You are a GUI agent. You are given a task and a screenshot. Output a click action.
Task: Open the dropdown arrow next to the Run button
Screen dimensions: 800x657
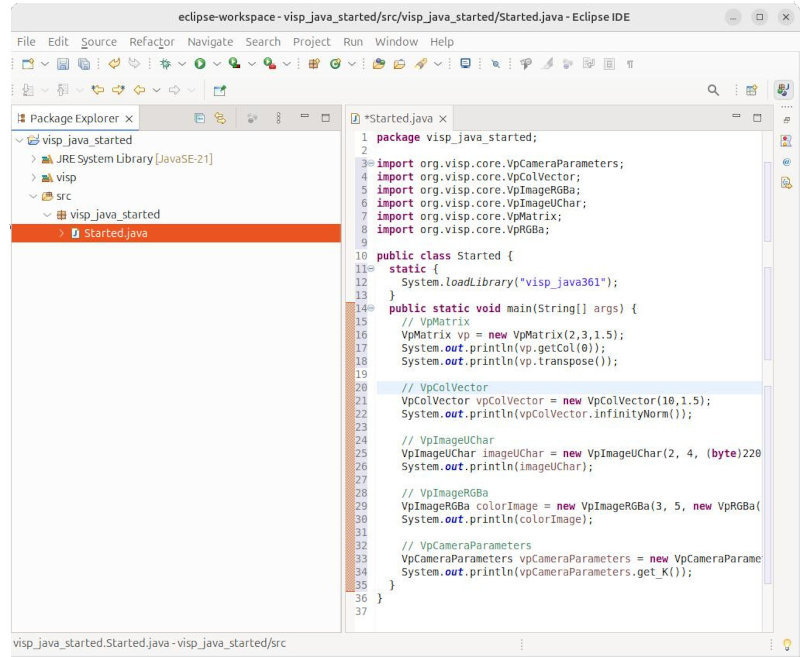click(216, 64)
